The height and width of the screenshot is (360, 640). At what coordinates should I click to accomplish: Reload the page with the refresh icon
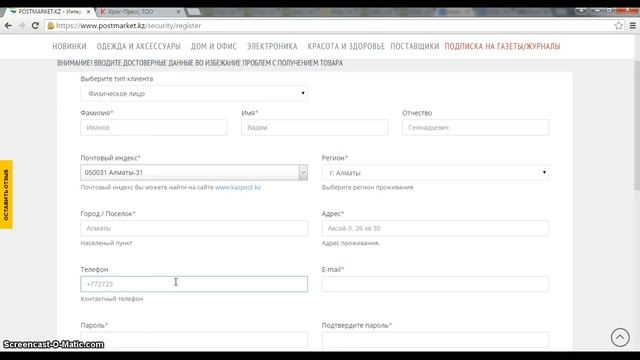(35, 26)
